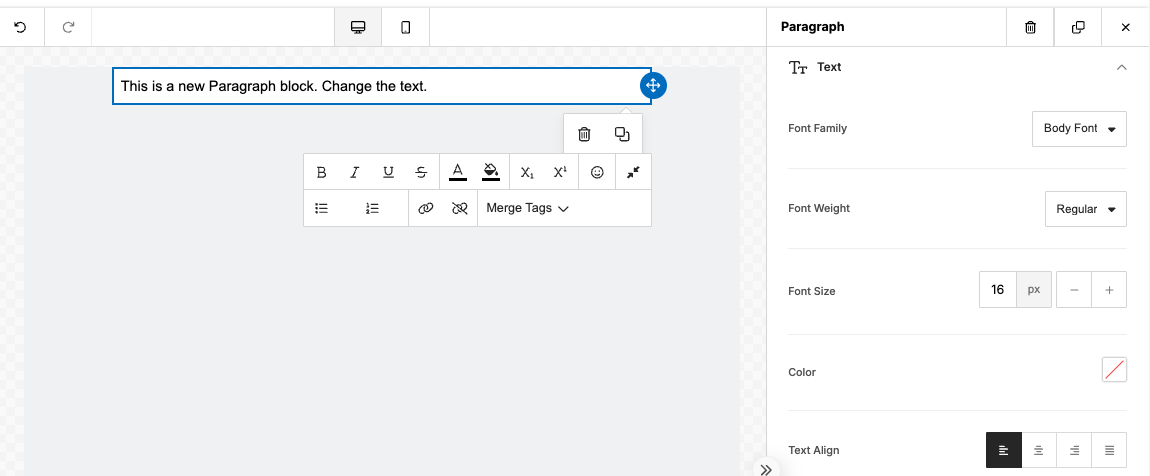The image size is (1150, 476).
Task: Insert a bulleted list
Action: click(321, 208)
